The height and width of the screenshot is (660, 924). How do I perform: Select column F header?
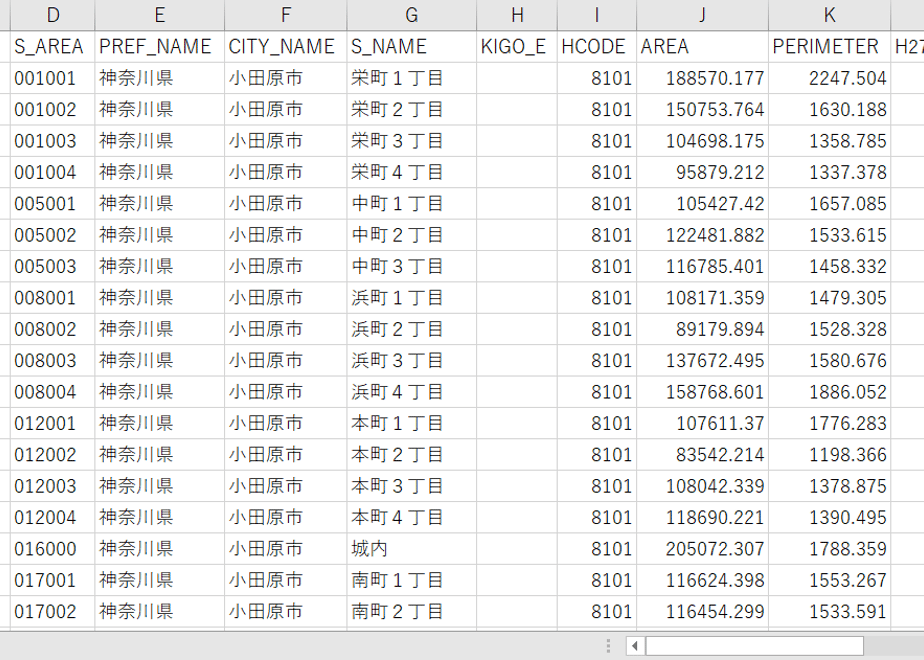(285, 15)
